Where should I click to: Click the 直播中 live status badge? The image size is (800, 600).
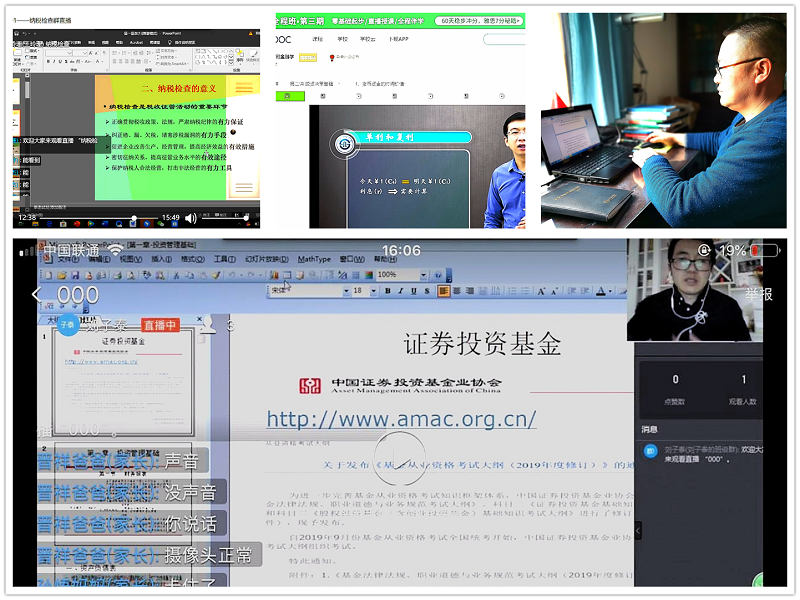pos(160,325)
